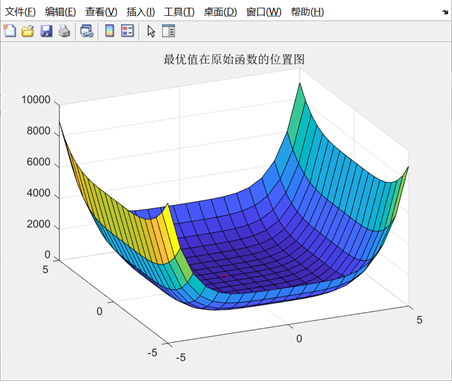Open the 窗口(W) menu
This screenshot has height=385, width=452.
pyautogui.click(x=264, y=12)
